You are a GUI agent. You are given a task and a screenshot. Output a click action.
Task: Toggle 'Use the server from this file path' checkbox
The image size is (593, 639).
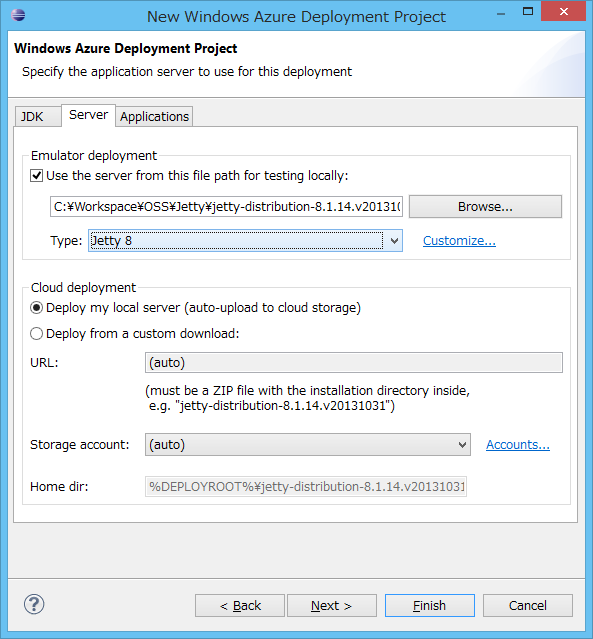(x=36, y=176)
